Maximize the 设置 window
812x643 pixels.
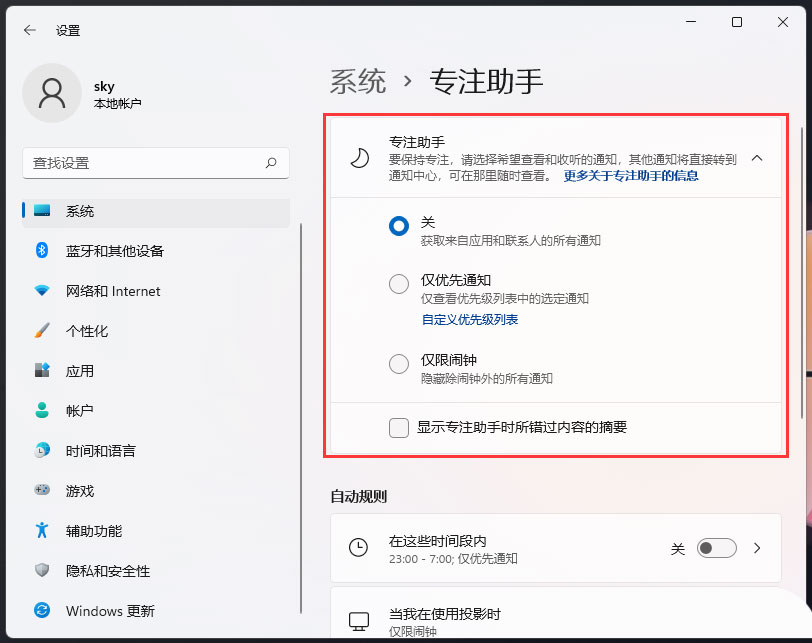click(x=736, y=22)
